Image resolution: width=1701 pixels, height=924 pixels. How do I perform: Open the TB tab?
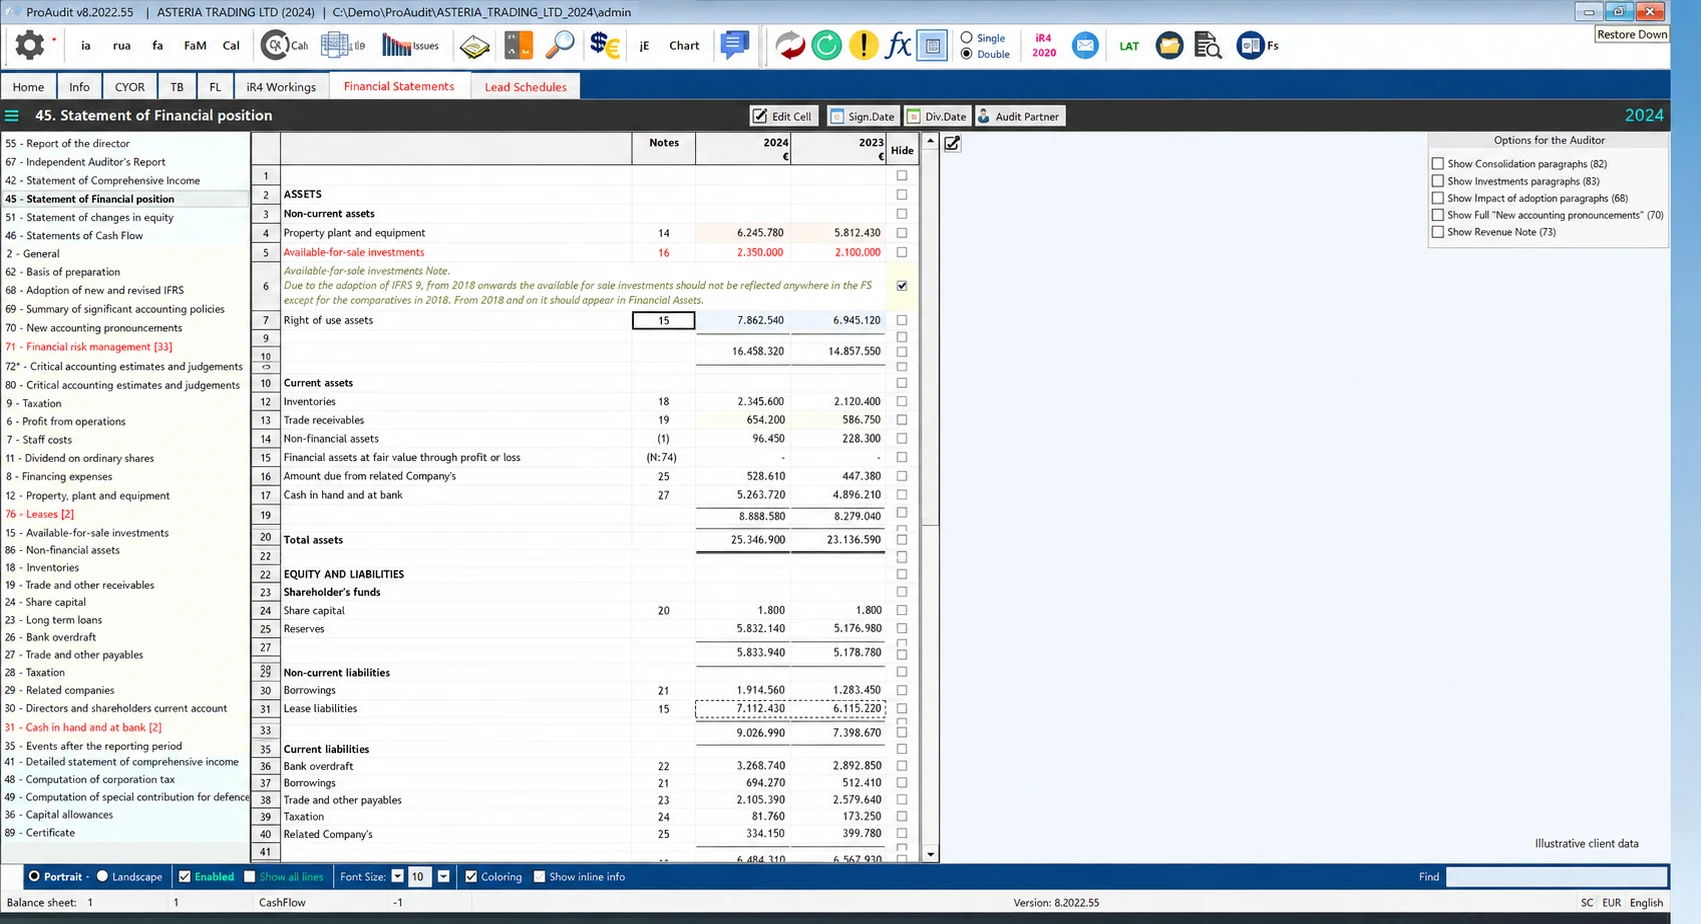coord(177,87)
